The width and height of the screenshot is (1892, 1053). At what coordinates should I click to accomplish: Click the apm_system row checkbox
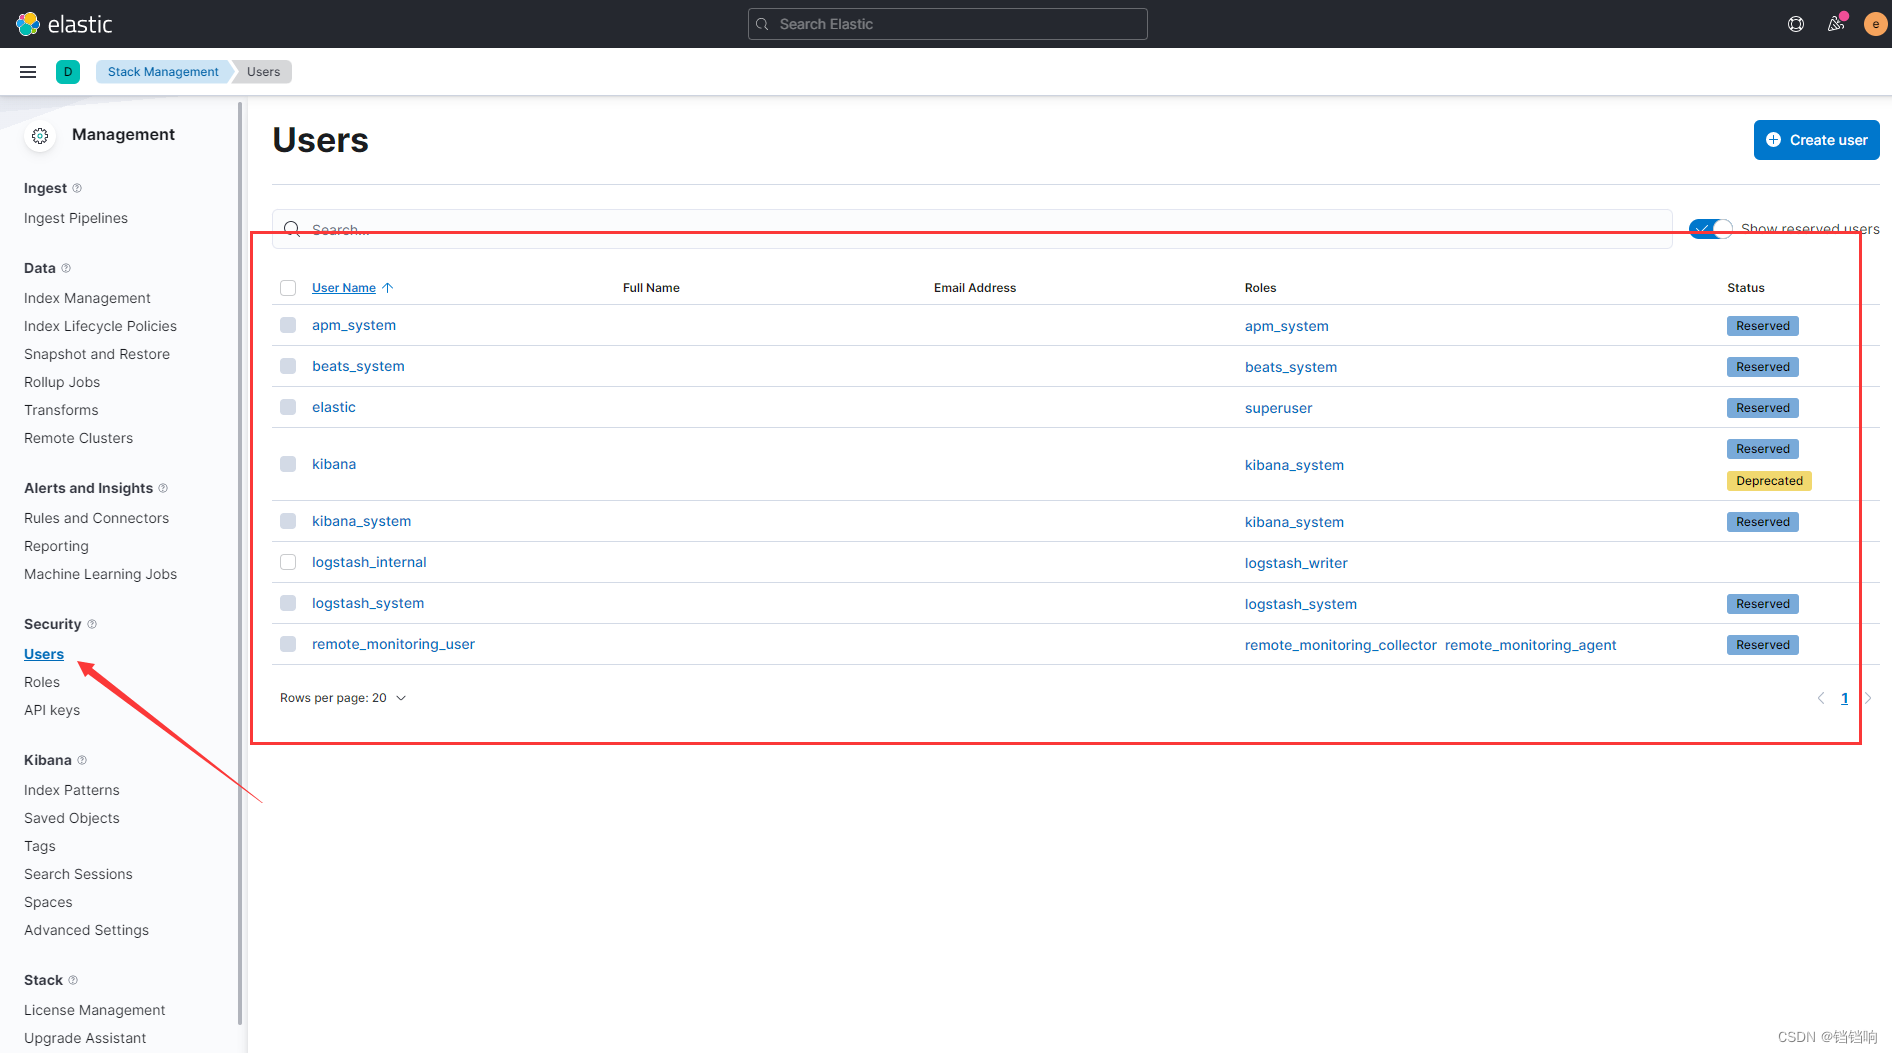pos(288,325)
